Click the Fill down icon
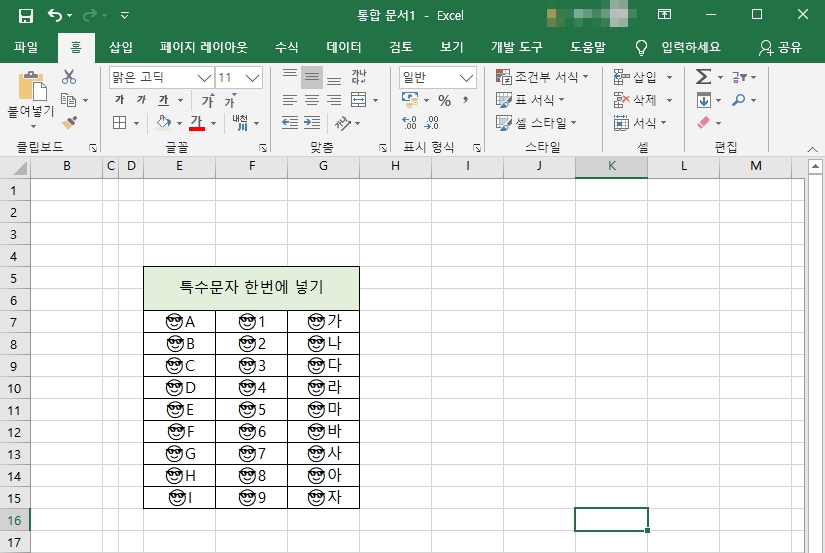The image size is (825, 553). [x=703, y=99]
